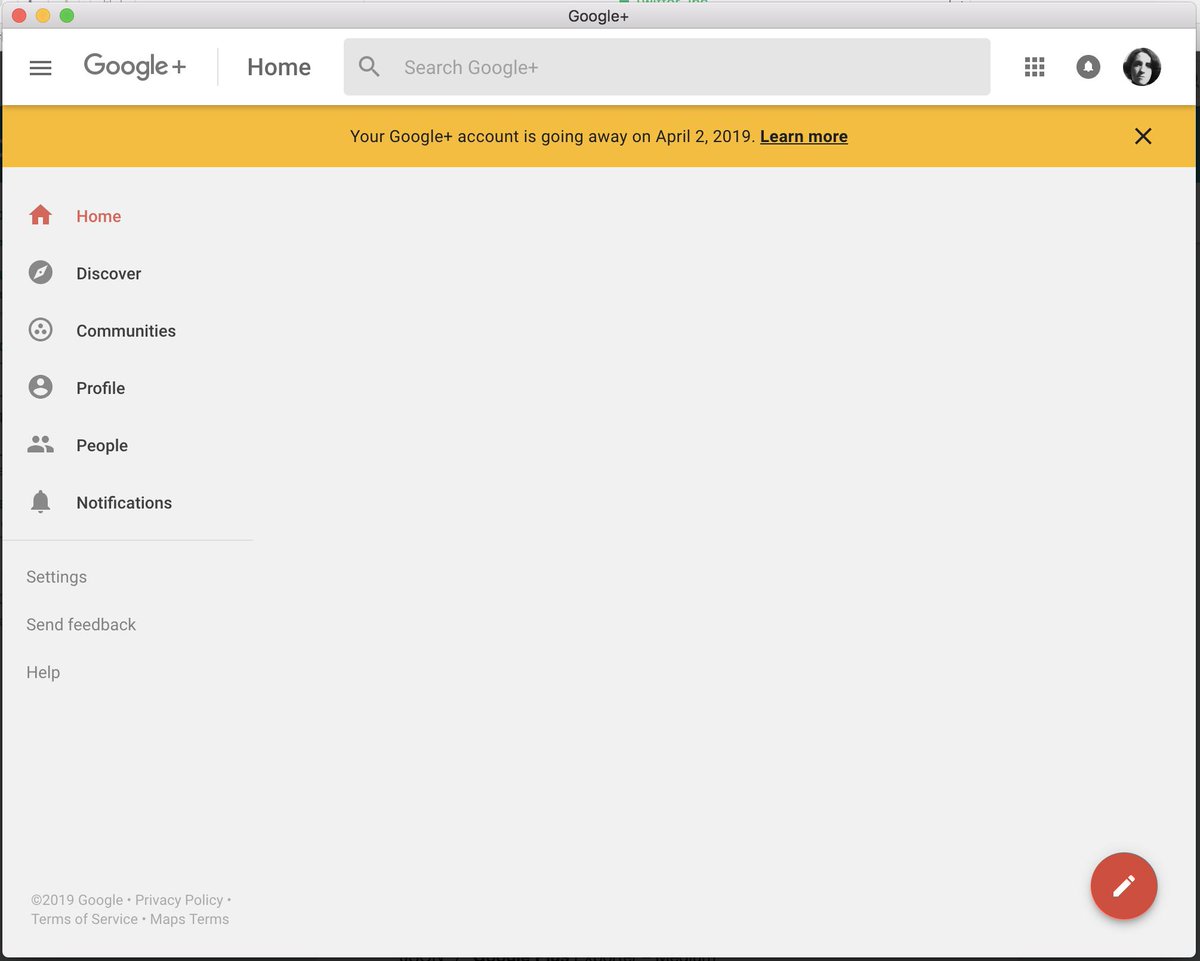This screenshot has width=1200, height=961.
Task: Minimize the Google+ window
Action: 42,15
